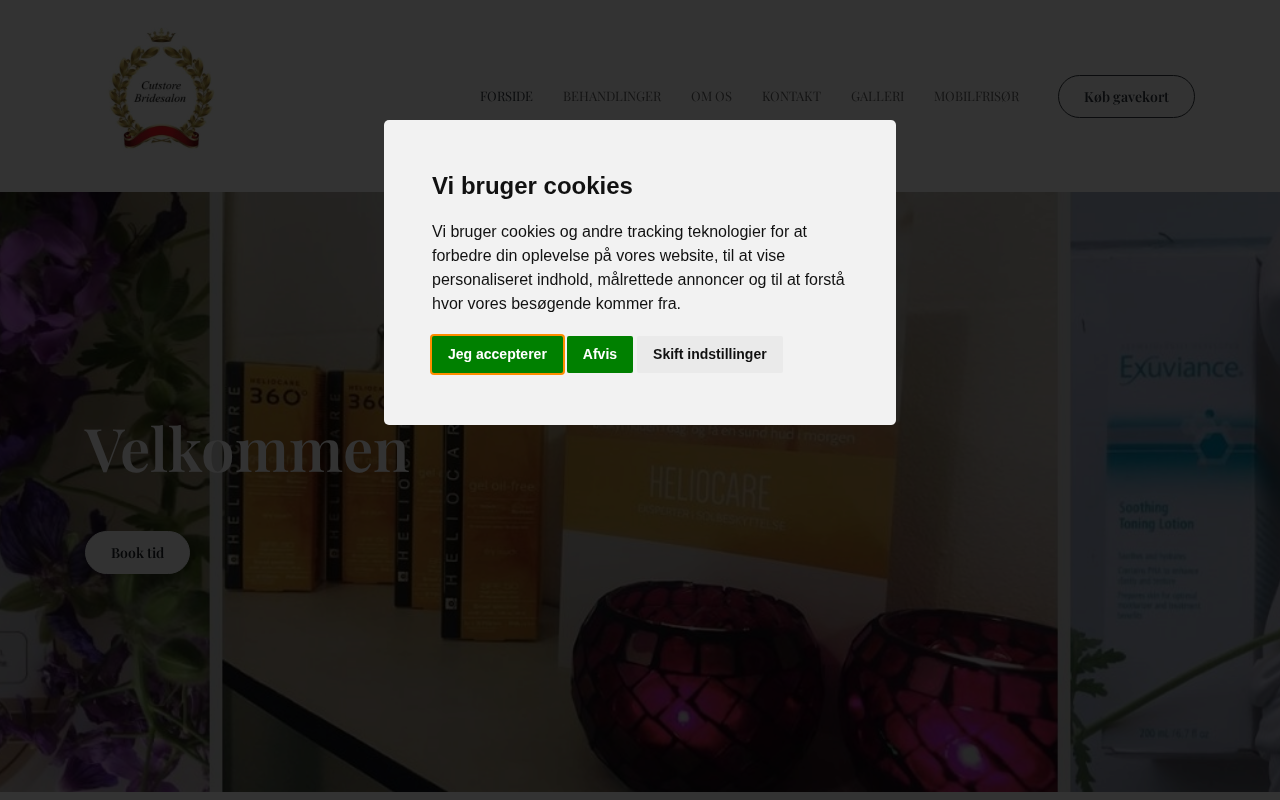The height and width of the screenshot is (800, 1280).
Task: Open Skift indstillinger cookie settings
Action: (x=710, y=354)
